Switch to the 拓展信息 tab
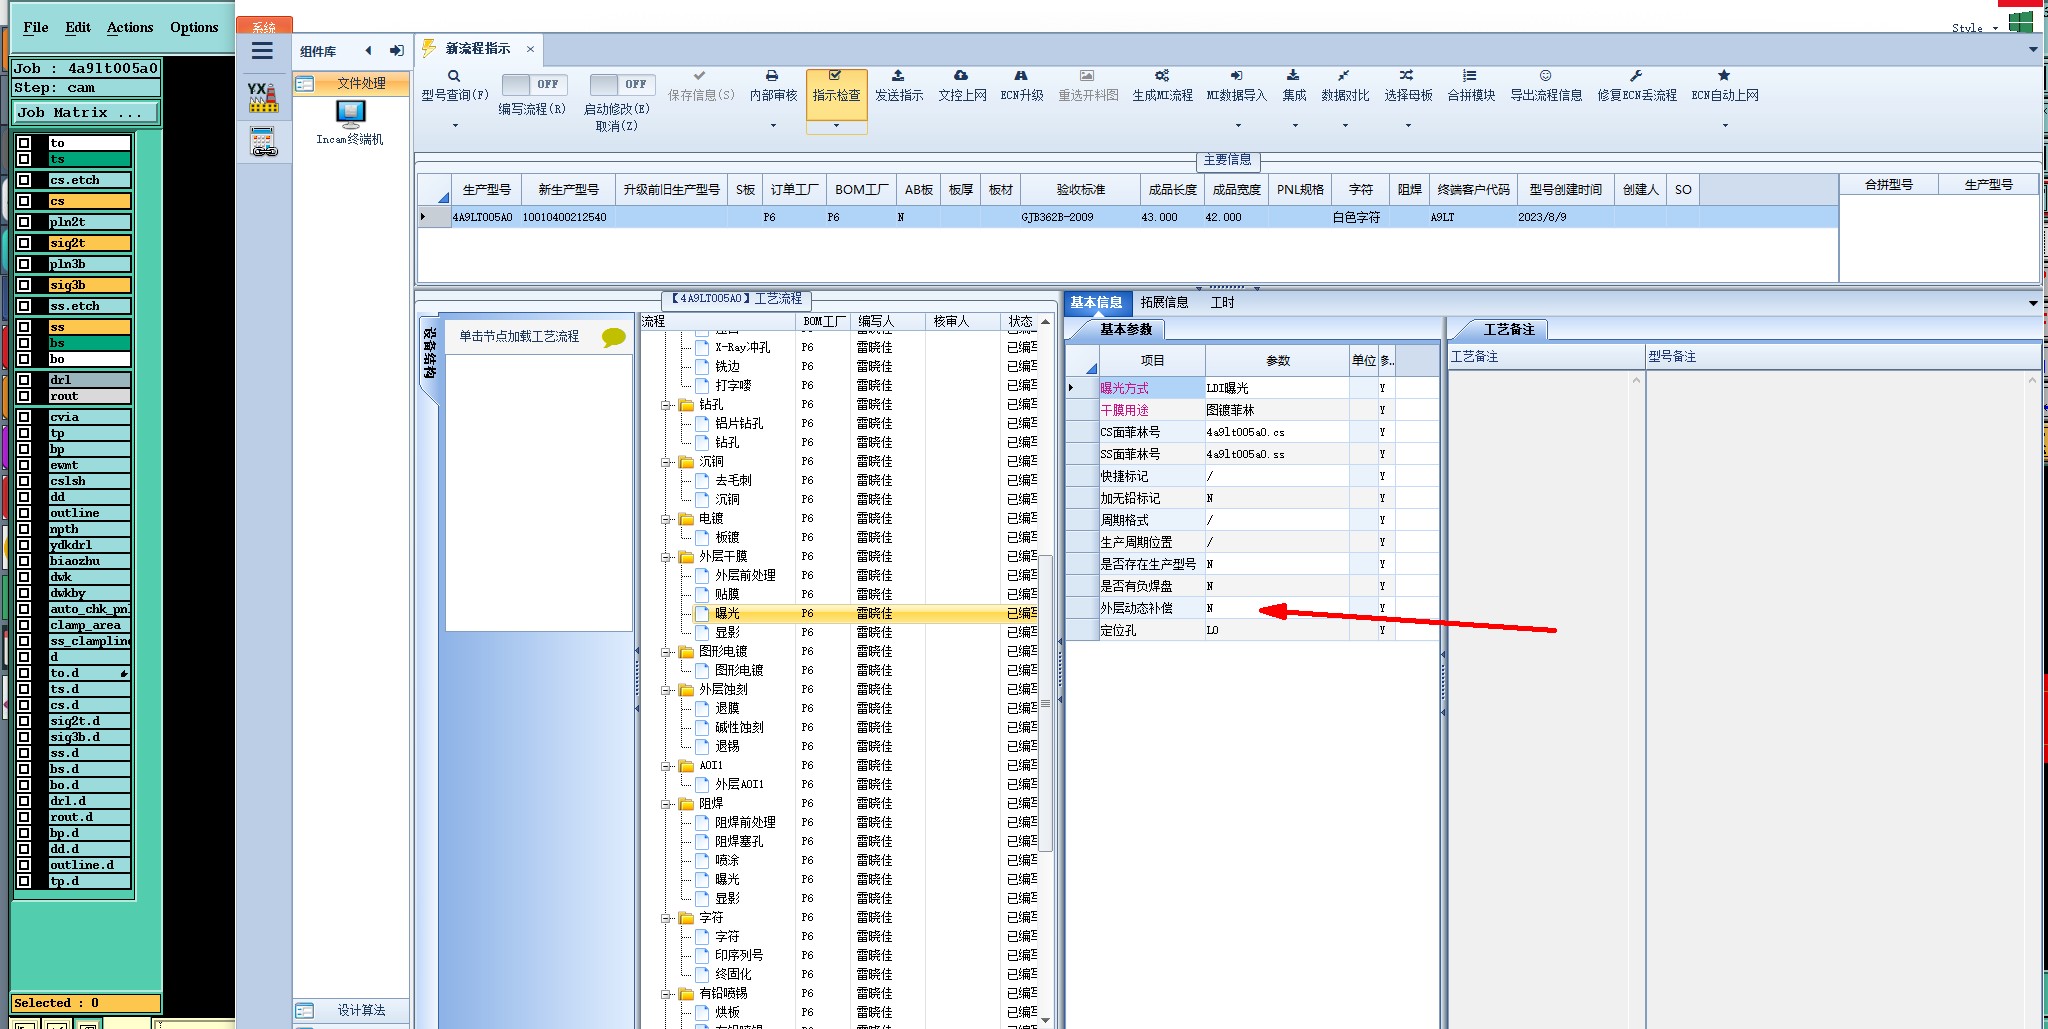This screenshot has height=1029, width=2048. (x=1164, y=302)
